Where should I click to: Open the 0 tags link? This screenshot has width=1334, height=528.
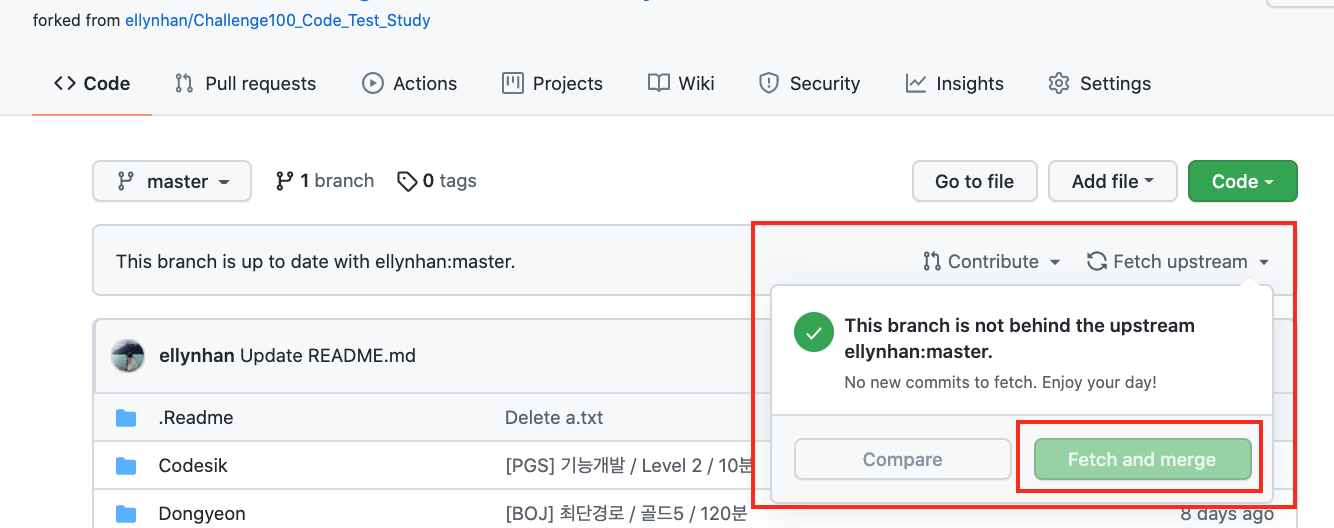point(437,181)
